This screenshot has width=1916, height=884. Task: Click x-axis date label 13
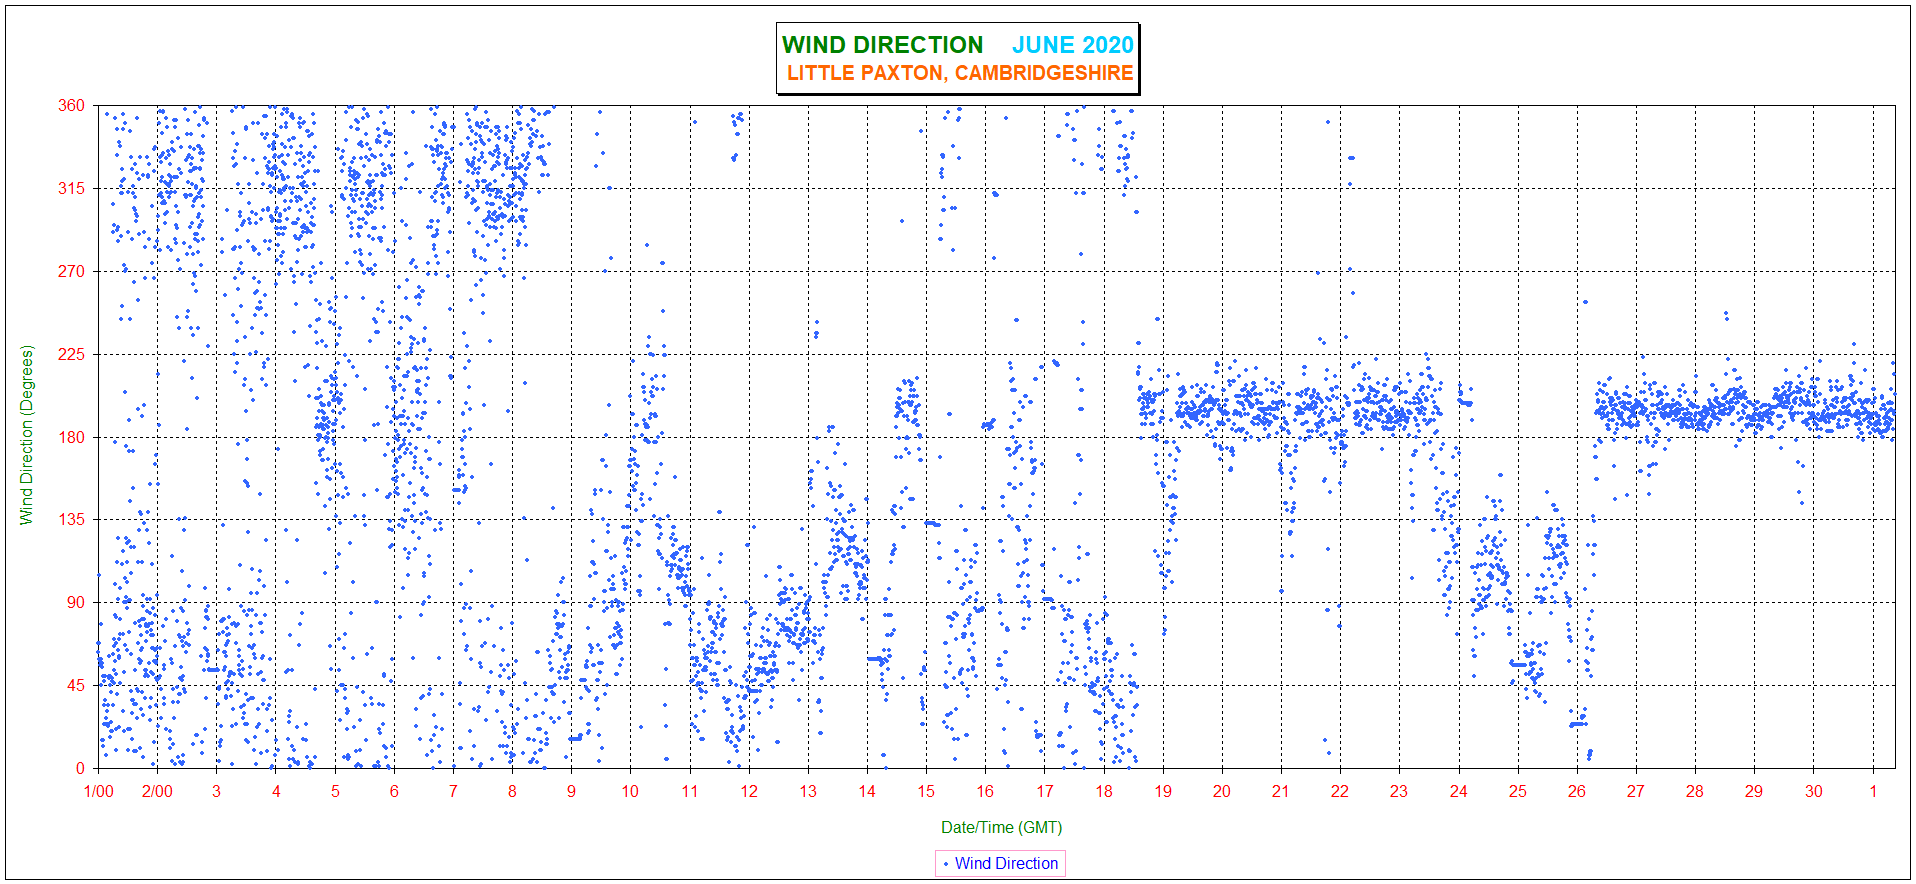(x=808, y=791)
